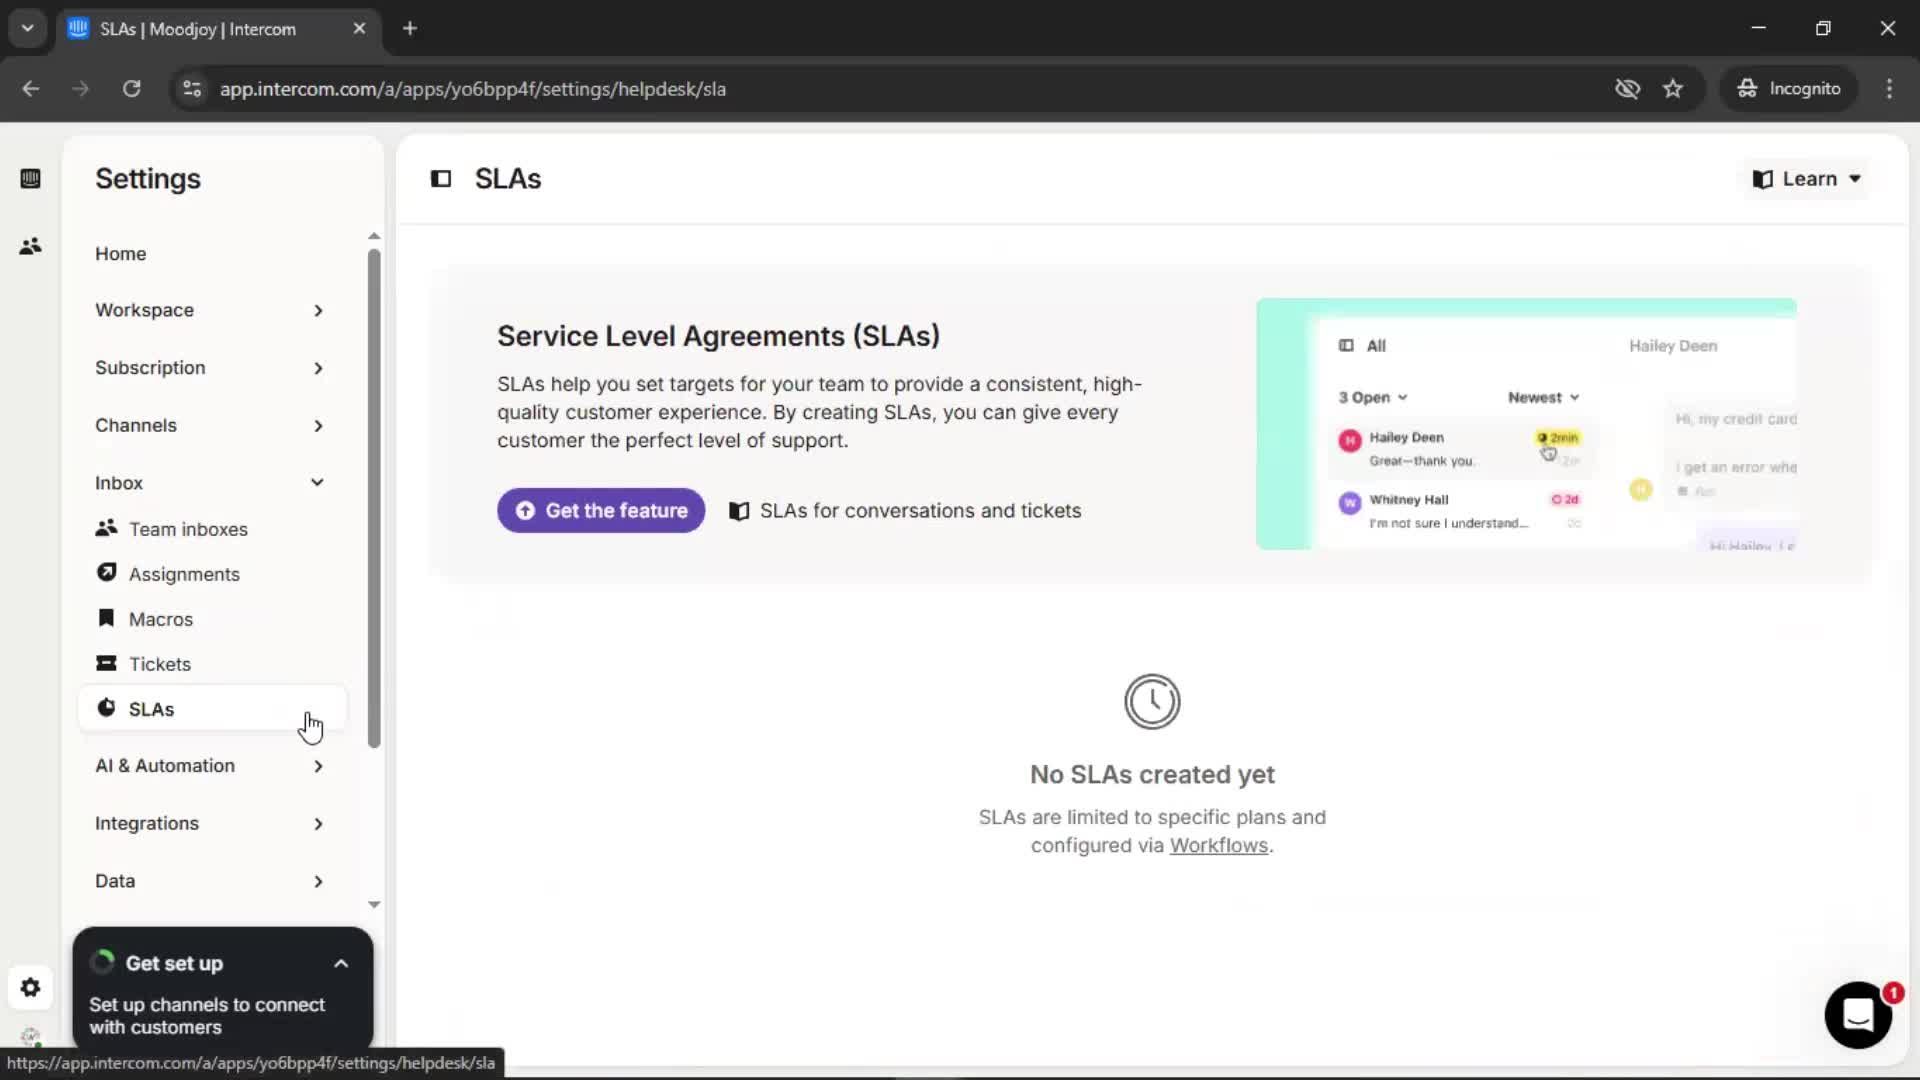
Task: Click the Get the feature button
Action: [601, 511]
